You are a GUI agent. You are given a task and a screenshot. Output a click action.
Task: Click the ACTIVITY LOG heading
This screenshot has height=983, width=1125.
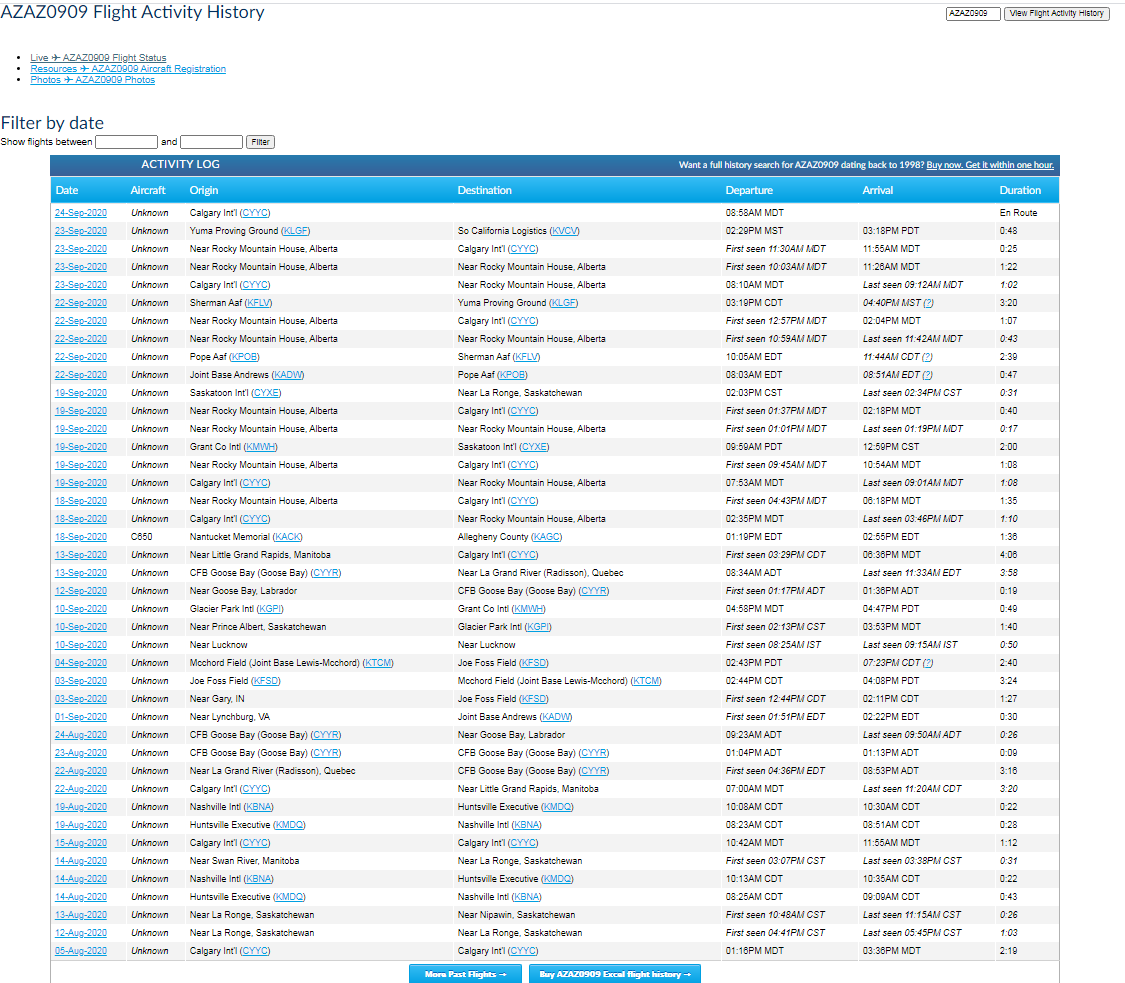tap(180, 164)
